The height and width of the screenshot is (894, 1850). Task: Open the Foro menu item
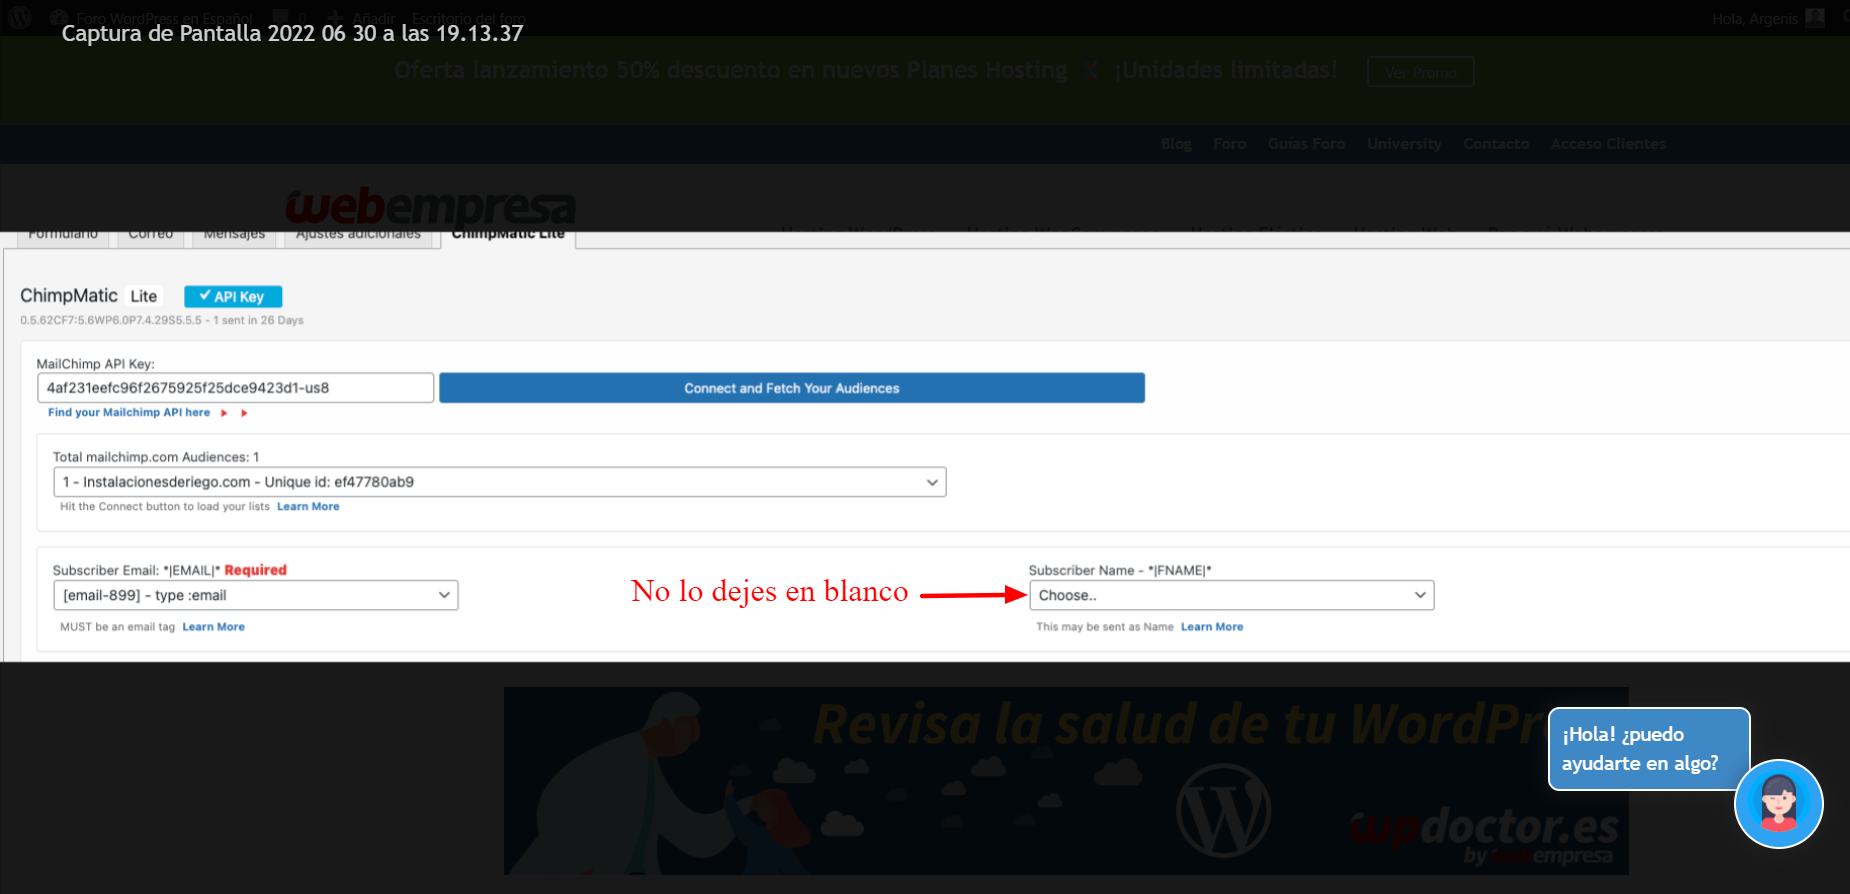[1229, 144]
